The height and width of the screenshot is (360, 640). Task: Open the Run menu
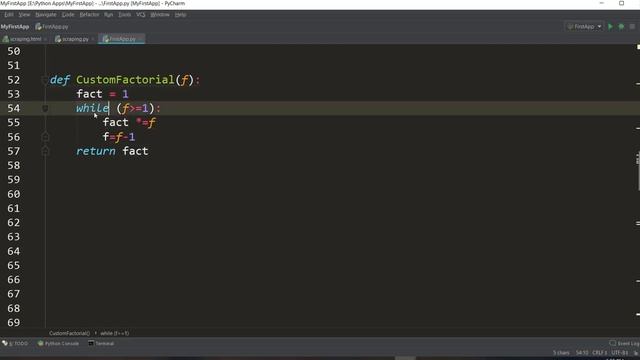(x=108, y=15)
